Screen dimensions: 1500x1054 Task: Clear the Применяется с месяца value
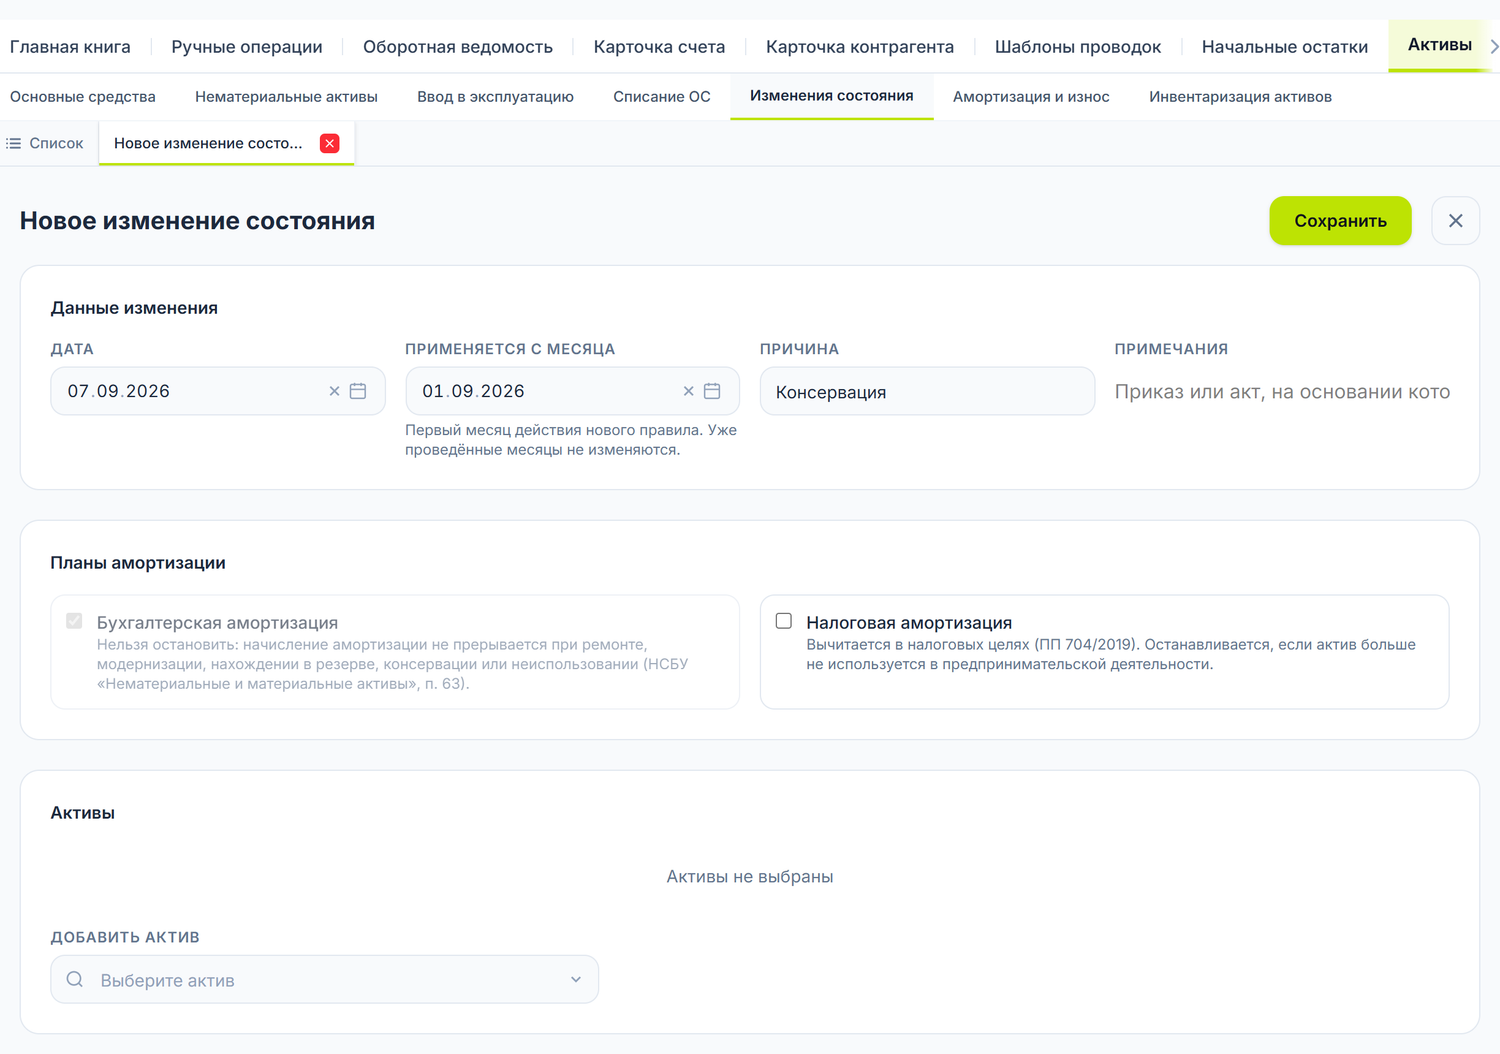pyautogui.click(x=688, y=391)
